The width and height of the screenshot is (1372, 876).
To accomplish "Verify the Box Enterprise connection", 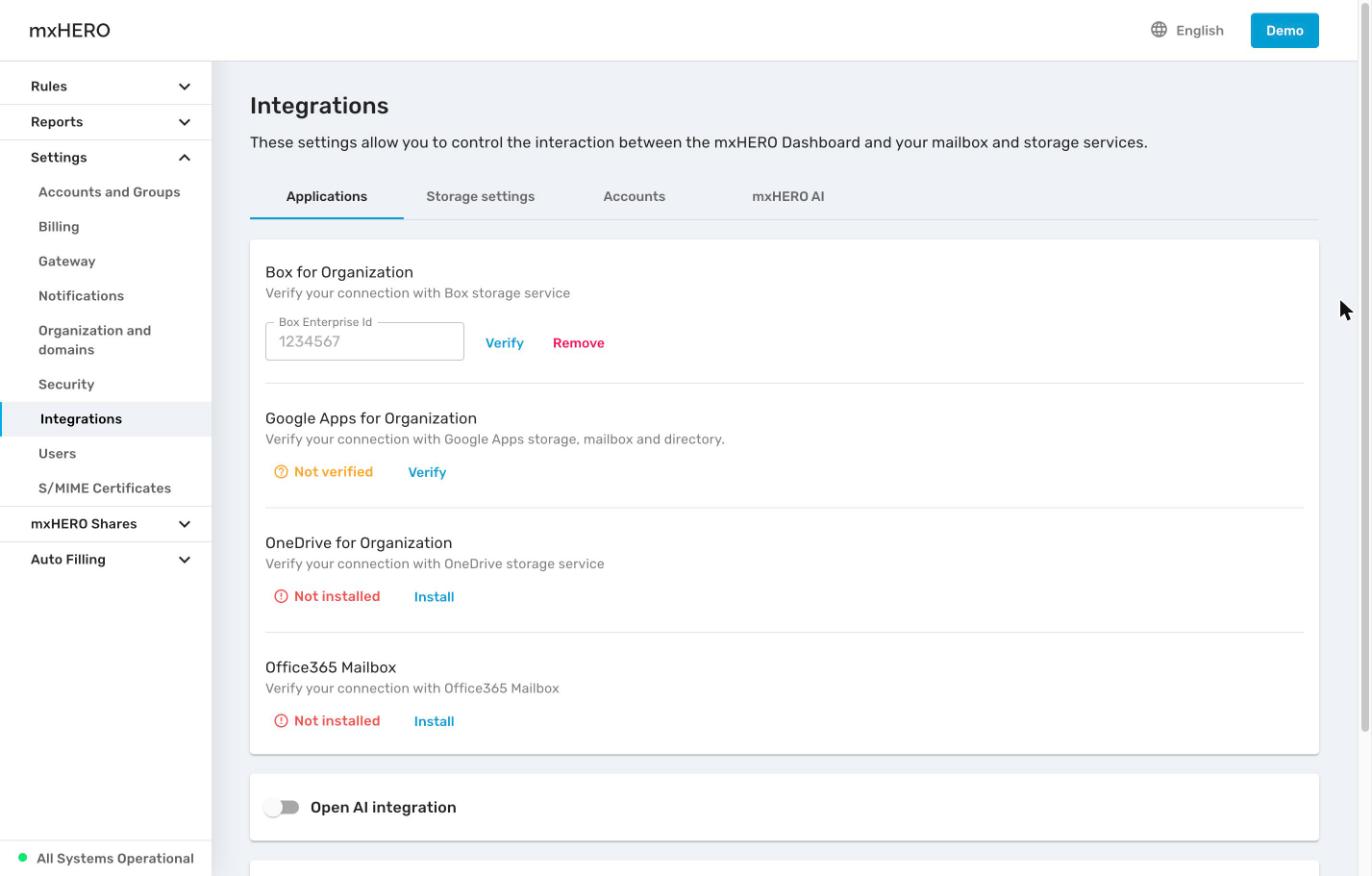I will pos(504,343).
